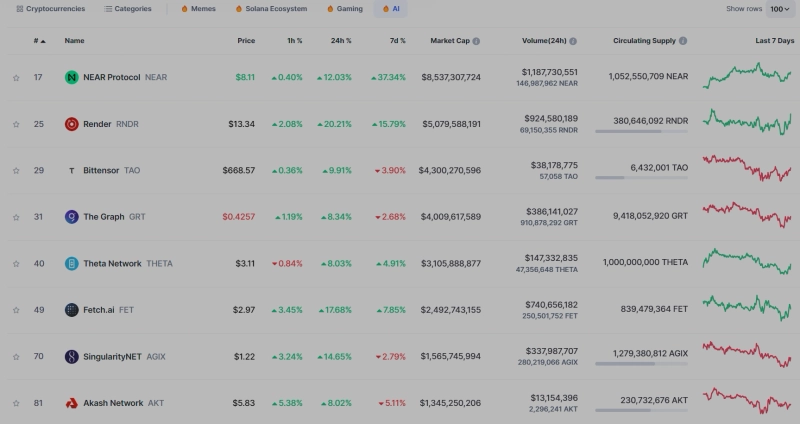Screen dimensions: 800x424
Task: Open The Graph GRT coin page
Action: pyautogui.click(x=104, y=217)
